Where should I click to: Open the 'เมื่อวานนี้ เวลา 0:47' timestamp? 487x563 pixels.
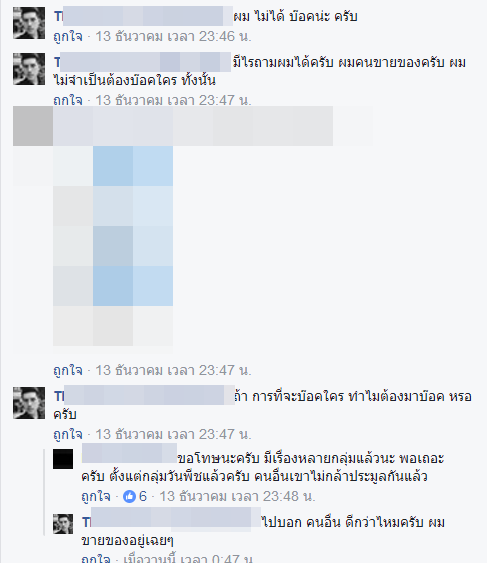pos(188,558)
